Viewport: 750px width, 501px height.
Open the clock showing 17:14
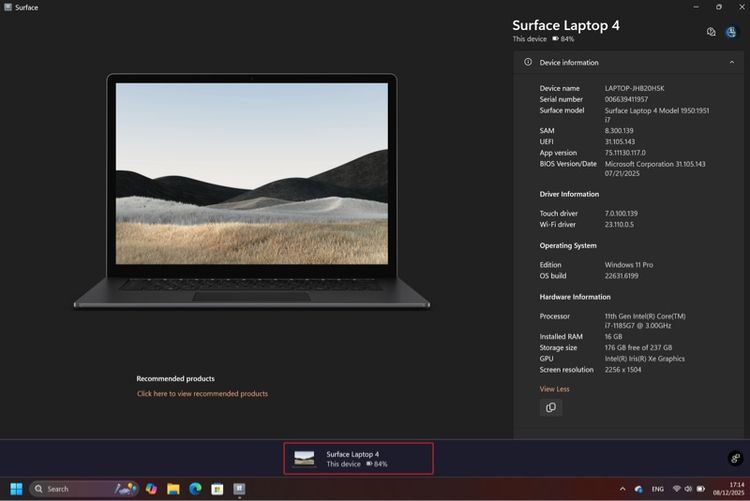(728, 489)
